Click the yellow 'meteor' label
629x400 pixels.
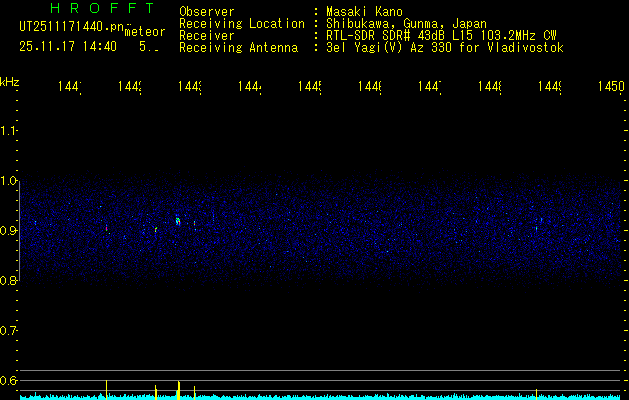pos(144,32)
